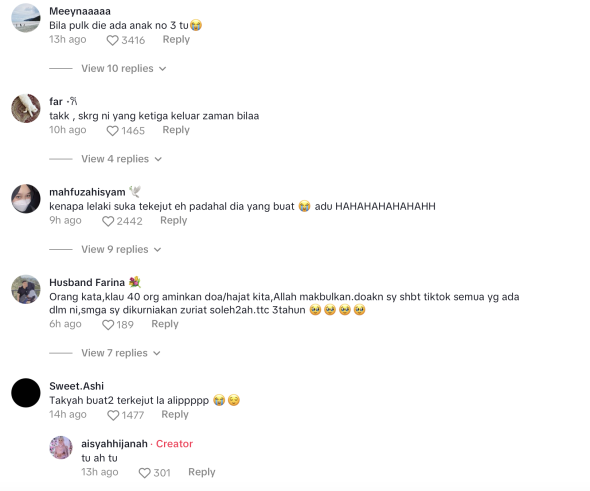Image resolution: width=590 pixels, height=491 pixels.
Task: Reply to Husband Farina's comment
Action: (x=165, y=324)
